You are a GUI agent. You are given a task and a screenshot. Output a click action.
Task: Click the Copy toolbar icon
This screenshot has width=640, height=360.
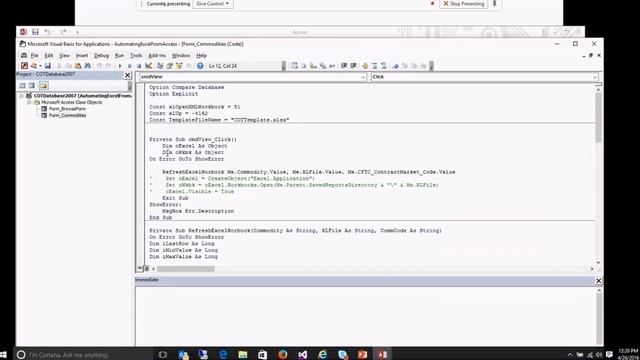click(x=69, y=66)
